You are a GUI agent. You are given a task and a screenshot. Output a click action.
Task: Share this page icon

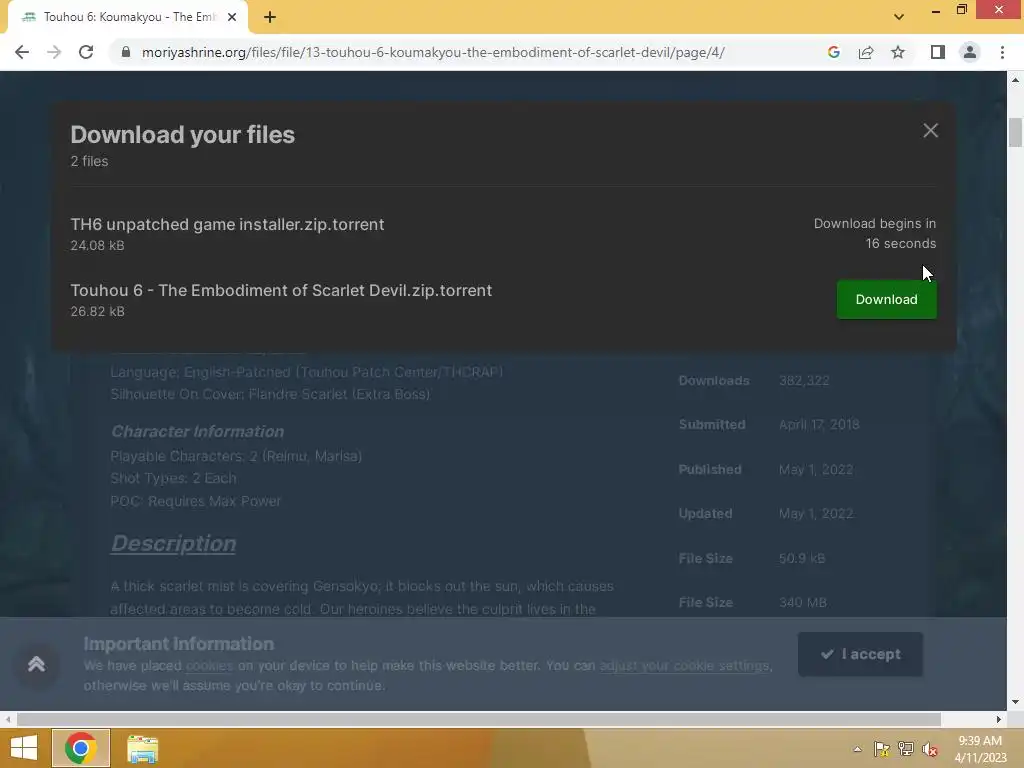click(x=866, y=52)
